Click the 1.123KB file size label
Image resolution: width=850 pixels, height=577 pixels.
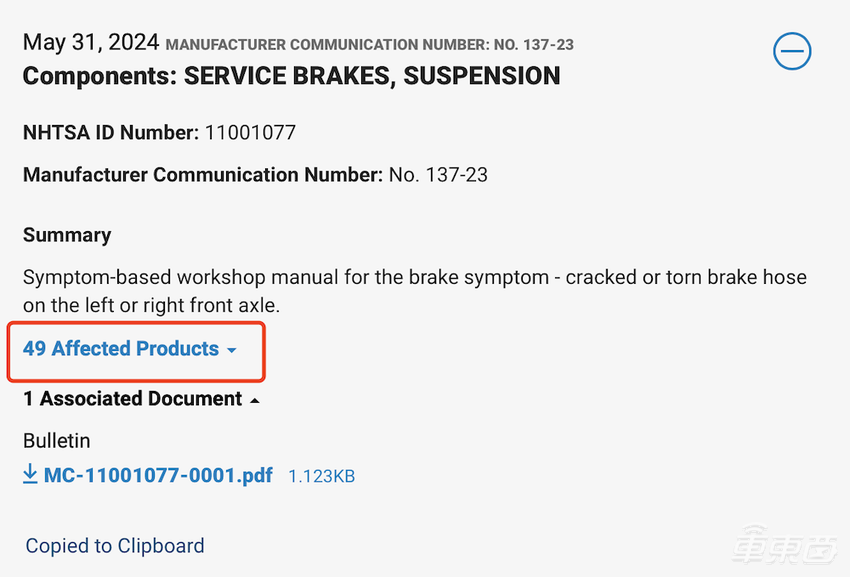coord(321,476)
